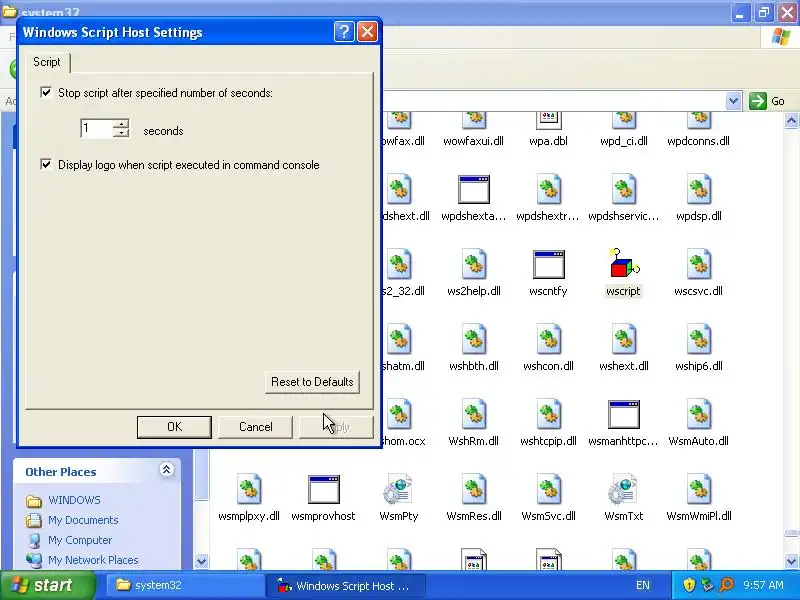Select the wscsvc.dll file
Image resolution: width=800 pixels, height=600 pixels.
click(698, 273)
